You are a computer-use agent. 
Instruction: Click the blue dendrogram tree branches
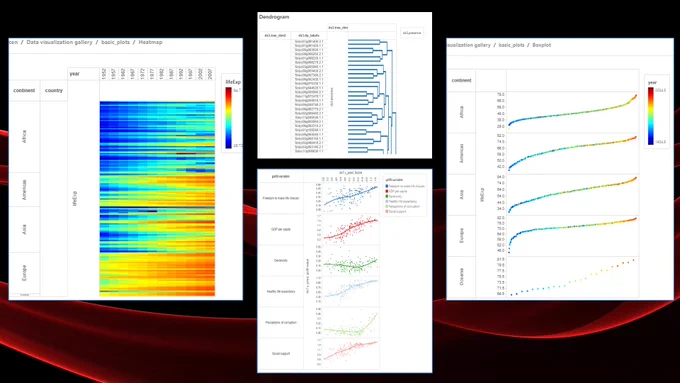372,96
